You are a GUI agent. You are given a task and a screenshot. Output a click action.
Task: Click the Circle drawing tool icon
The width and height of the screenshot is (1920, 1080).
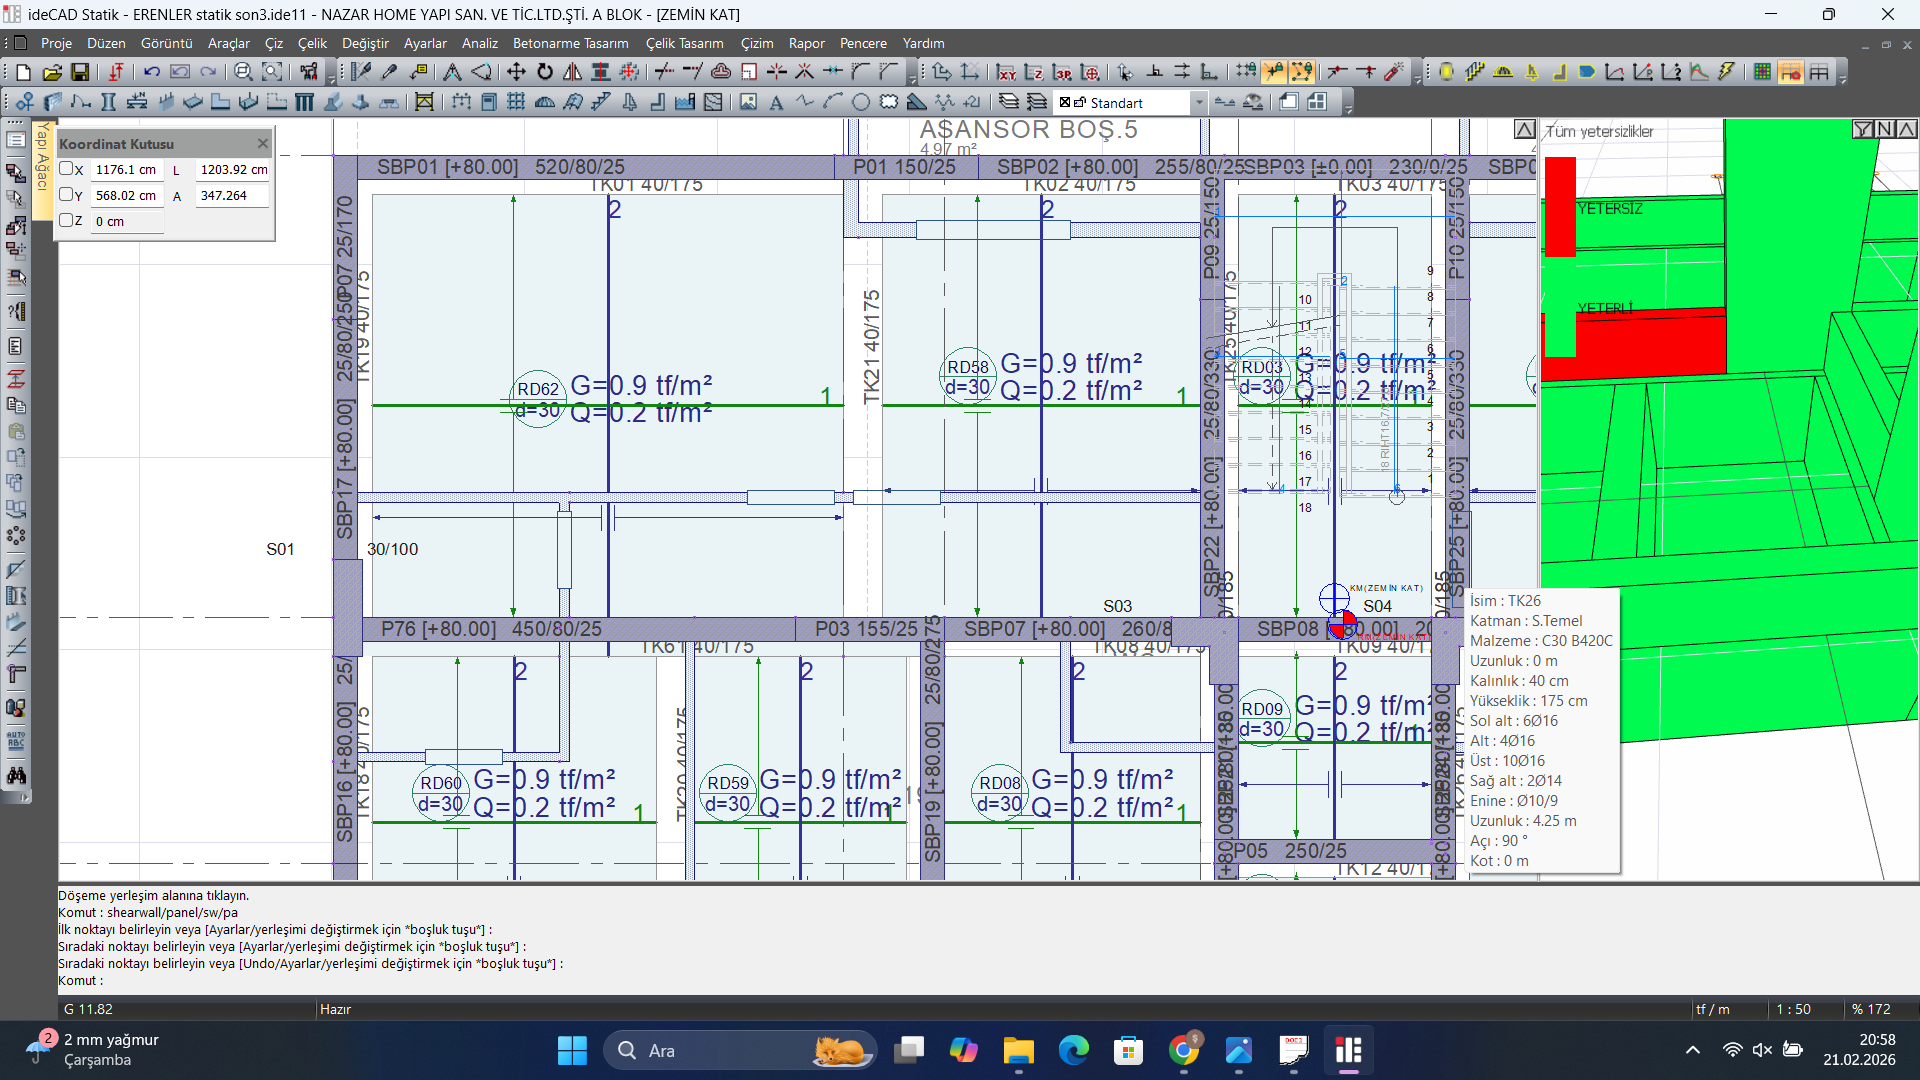(861, 102)
